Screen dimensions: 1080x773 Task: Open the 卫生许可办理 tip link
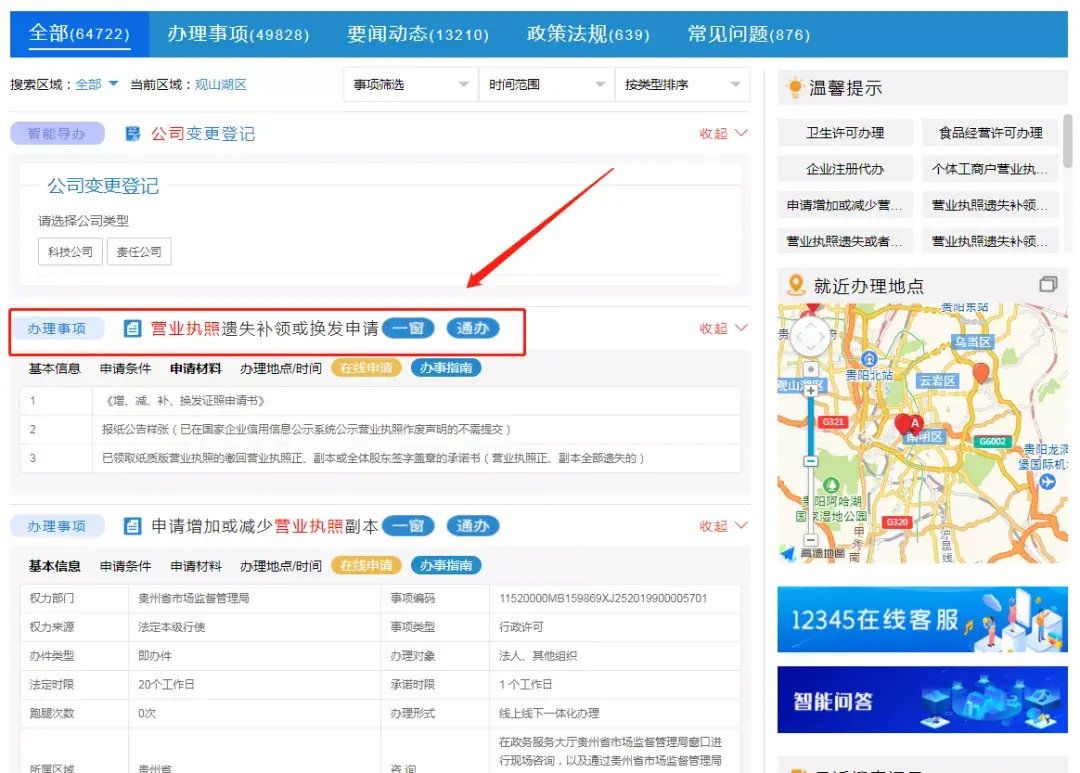click(845, 133)
